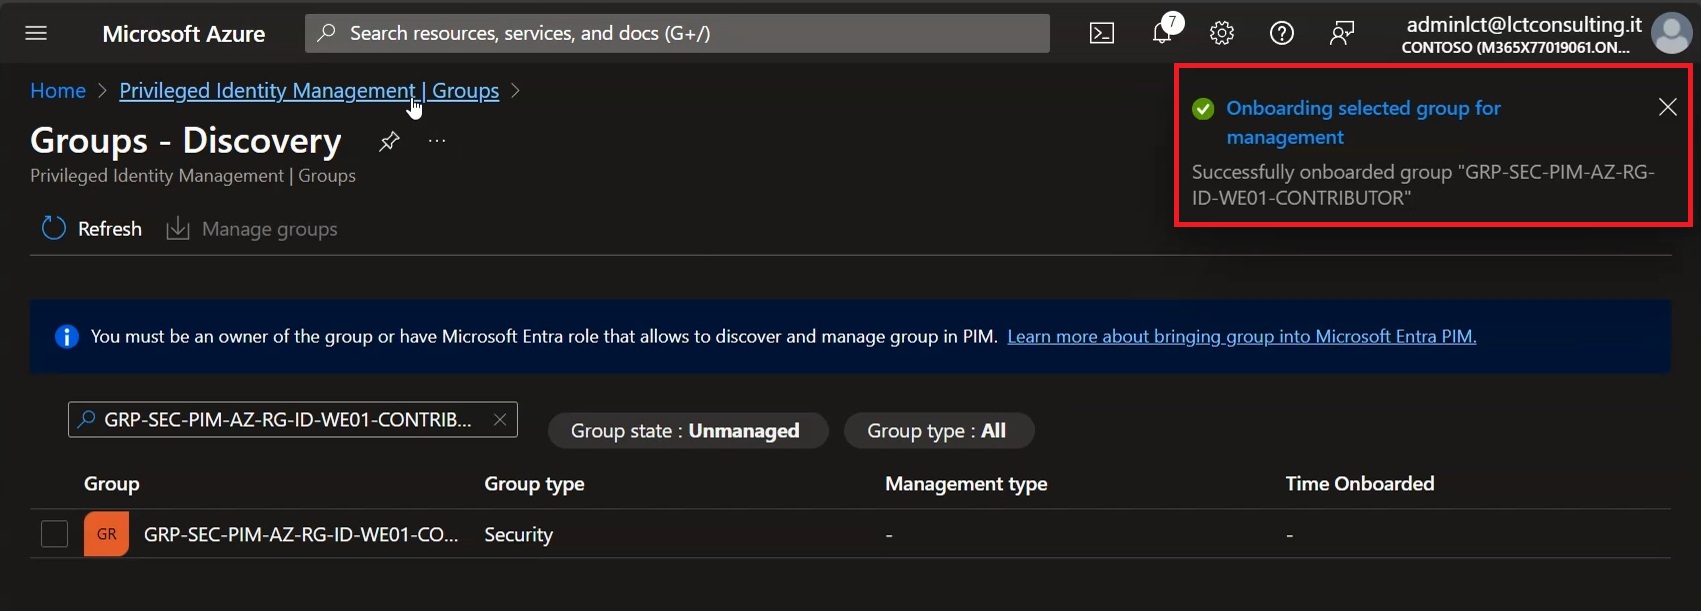Screen dimensions: 1701x611
Task: Open the hamburger portal menu
Action: [36, 33]
